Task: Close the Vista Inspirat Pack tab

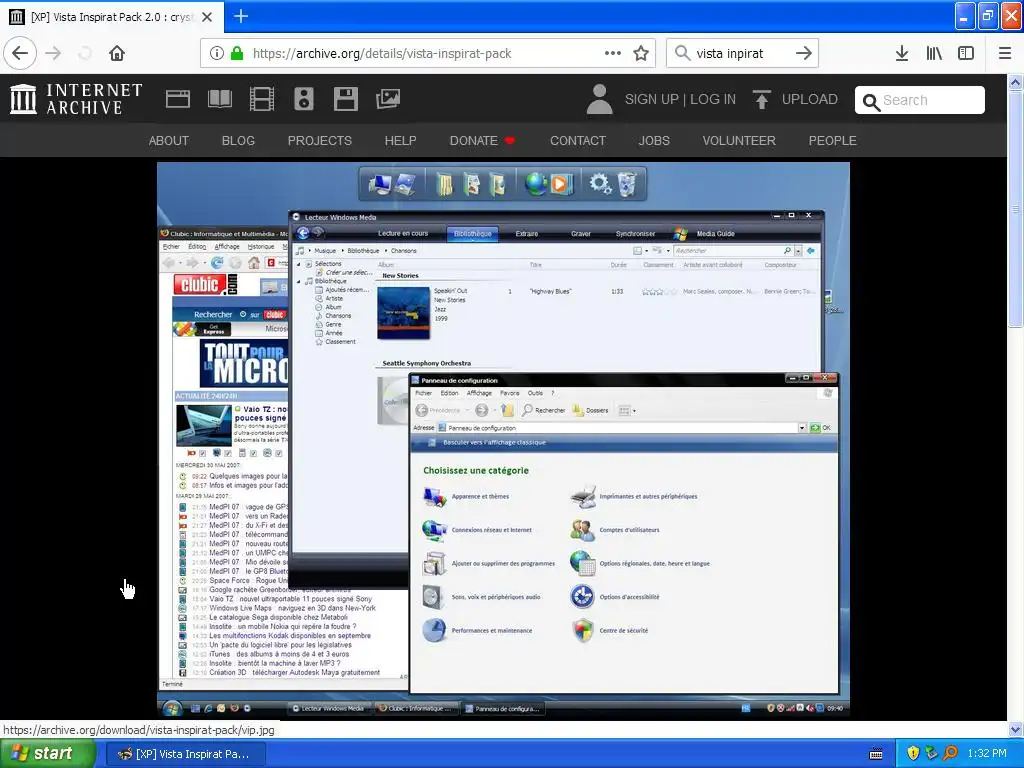Action: 207,17
